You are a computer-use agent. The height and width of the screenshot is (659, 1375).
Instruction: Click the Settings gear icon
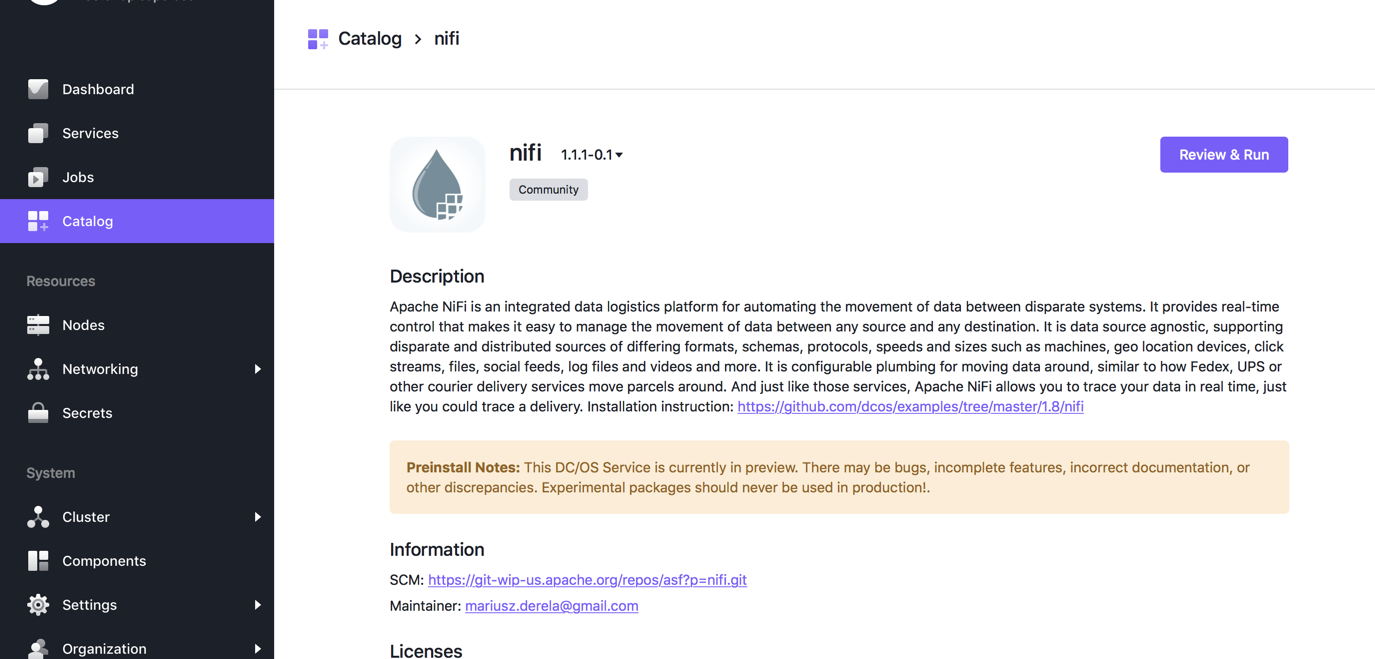coord(38,605)
